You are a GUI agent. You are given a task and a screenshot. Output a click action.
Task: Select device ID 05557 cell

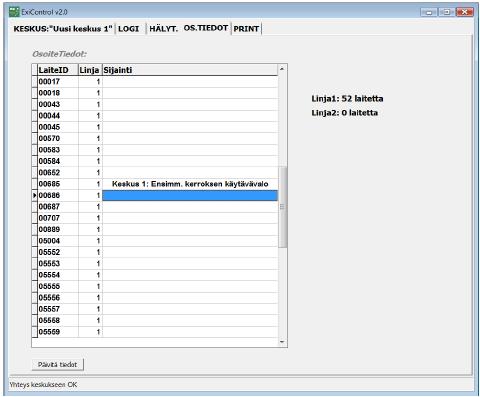pyautogui.click(x=58, y=309)
